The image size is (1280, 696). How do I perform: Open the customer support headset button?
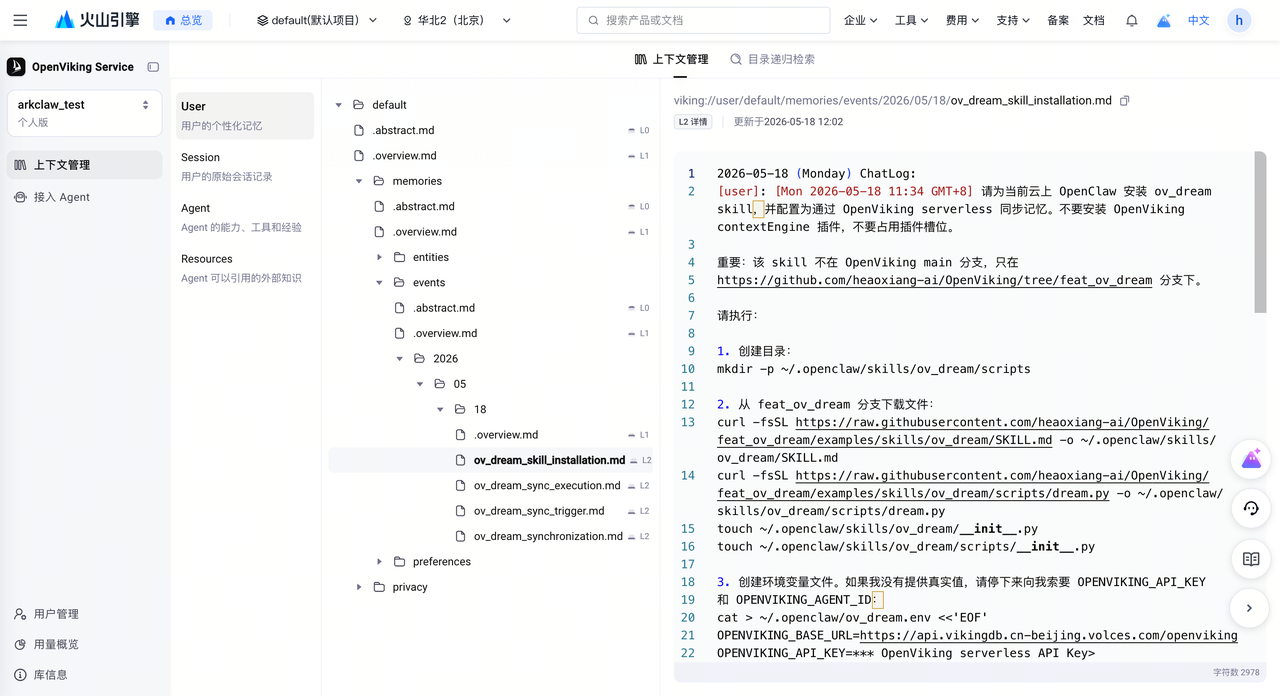coord(1251,508)
